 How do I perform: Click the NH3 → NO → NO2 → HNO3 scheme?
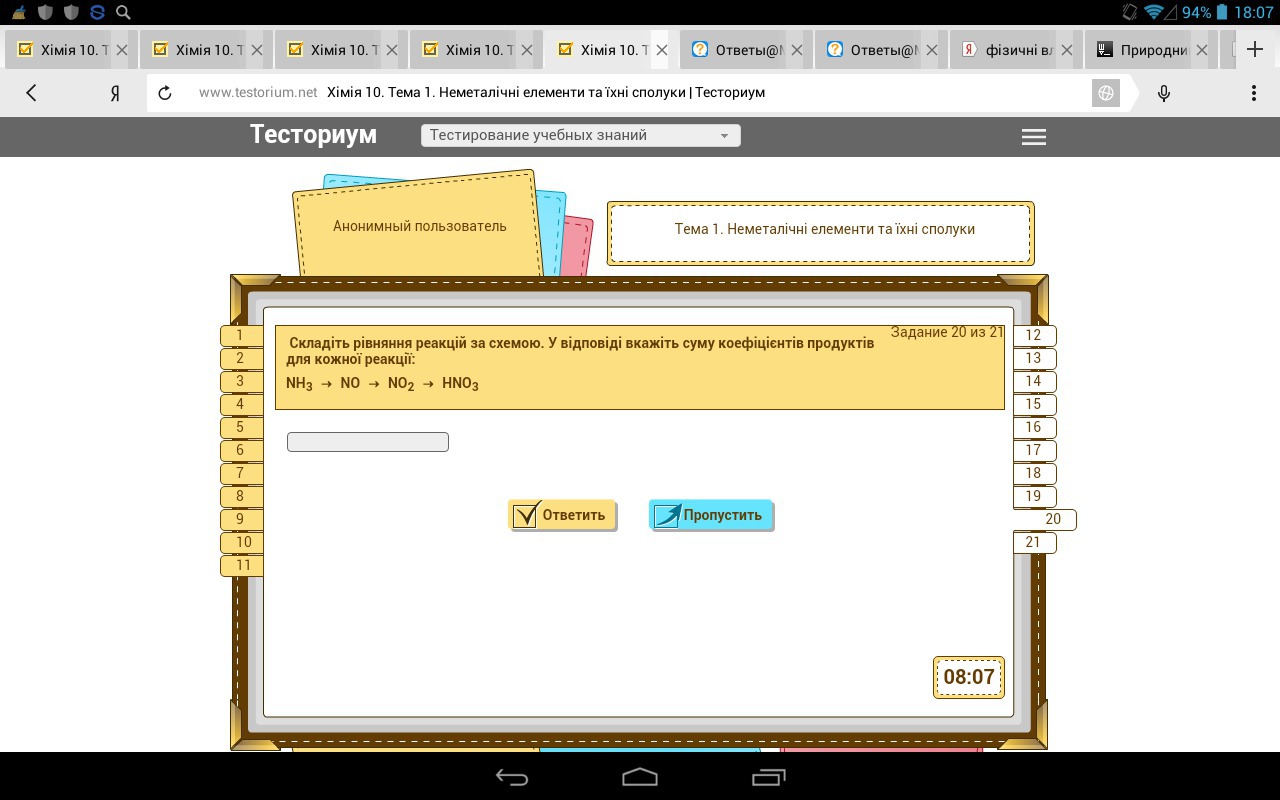click(x=382, y=384)
